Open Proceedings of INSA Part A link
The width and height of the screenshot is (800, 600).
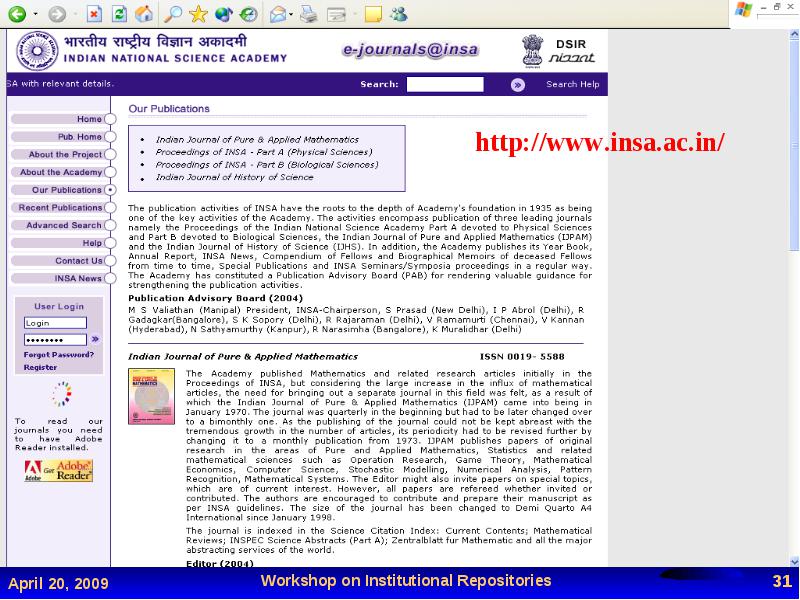[264, 152]
